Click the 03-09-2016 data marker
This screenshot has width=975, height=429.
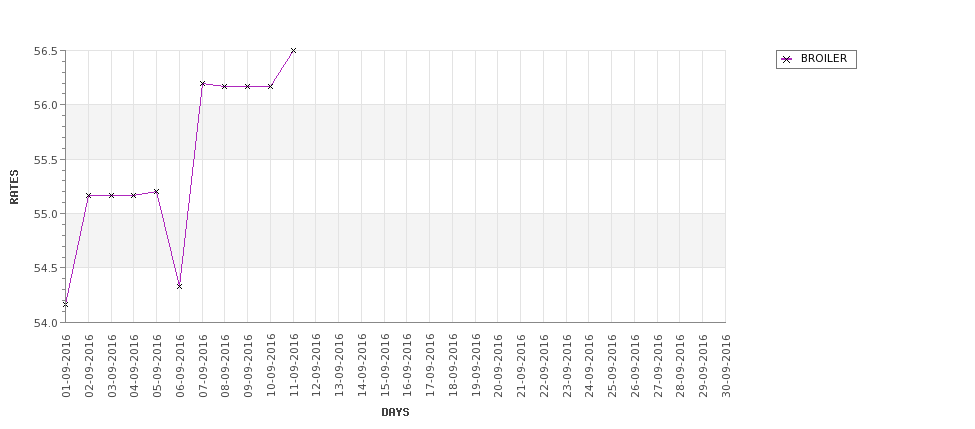tap(111, 195)
